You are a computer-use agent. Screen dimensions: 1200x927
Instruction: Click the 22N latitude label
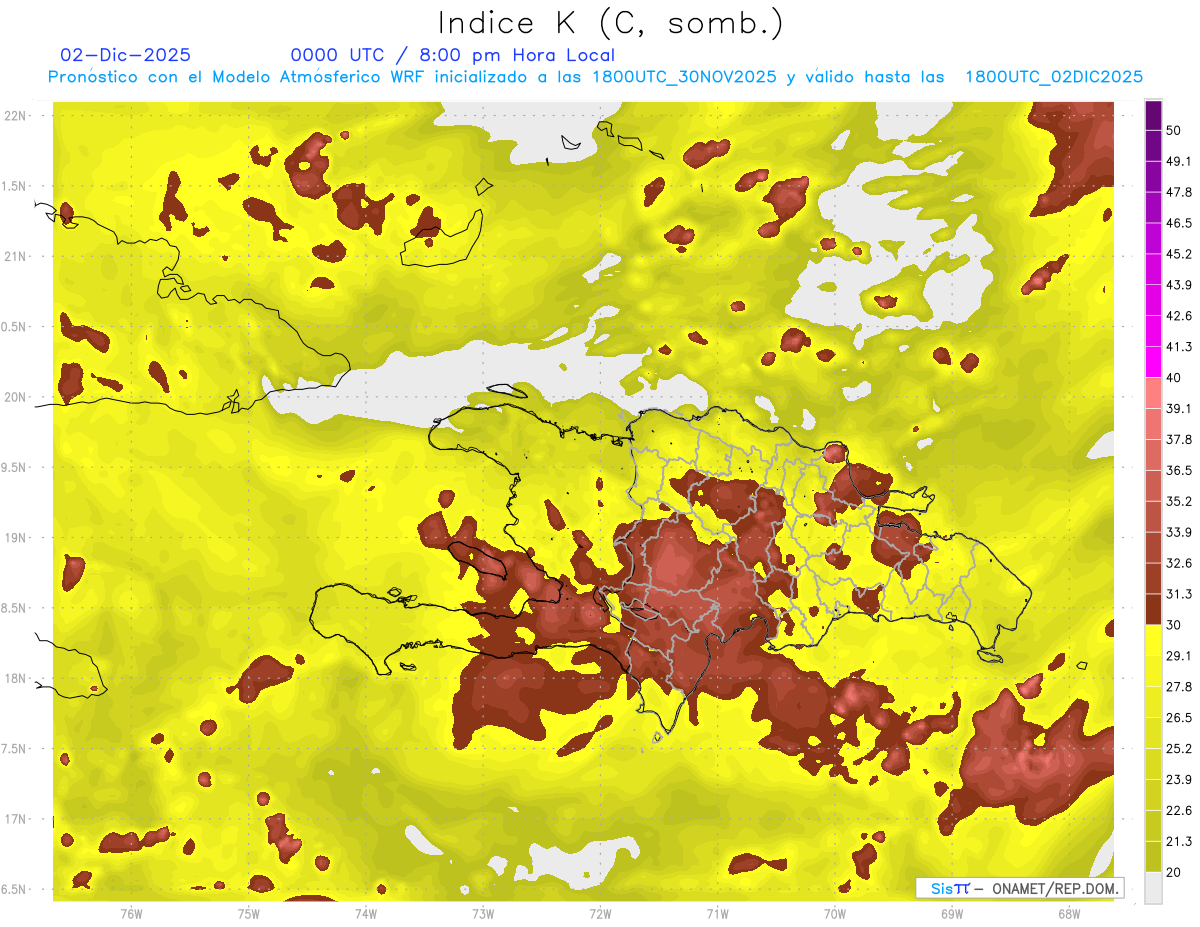[x=15, y=116]
